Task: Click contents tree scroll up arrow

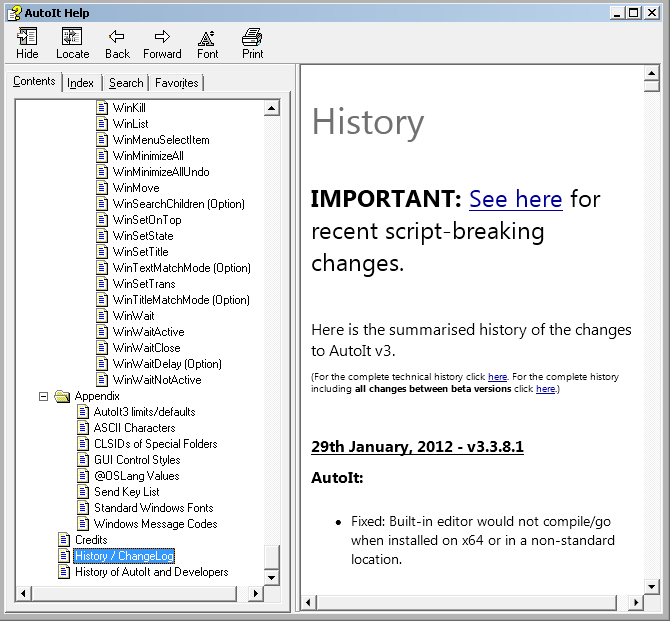Action: (271, 108)
